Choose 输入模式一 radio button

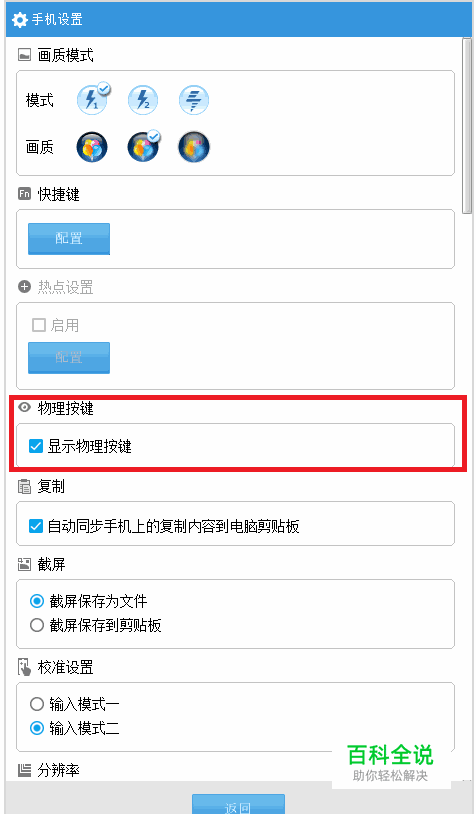(37, 704)
